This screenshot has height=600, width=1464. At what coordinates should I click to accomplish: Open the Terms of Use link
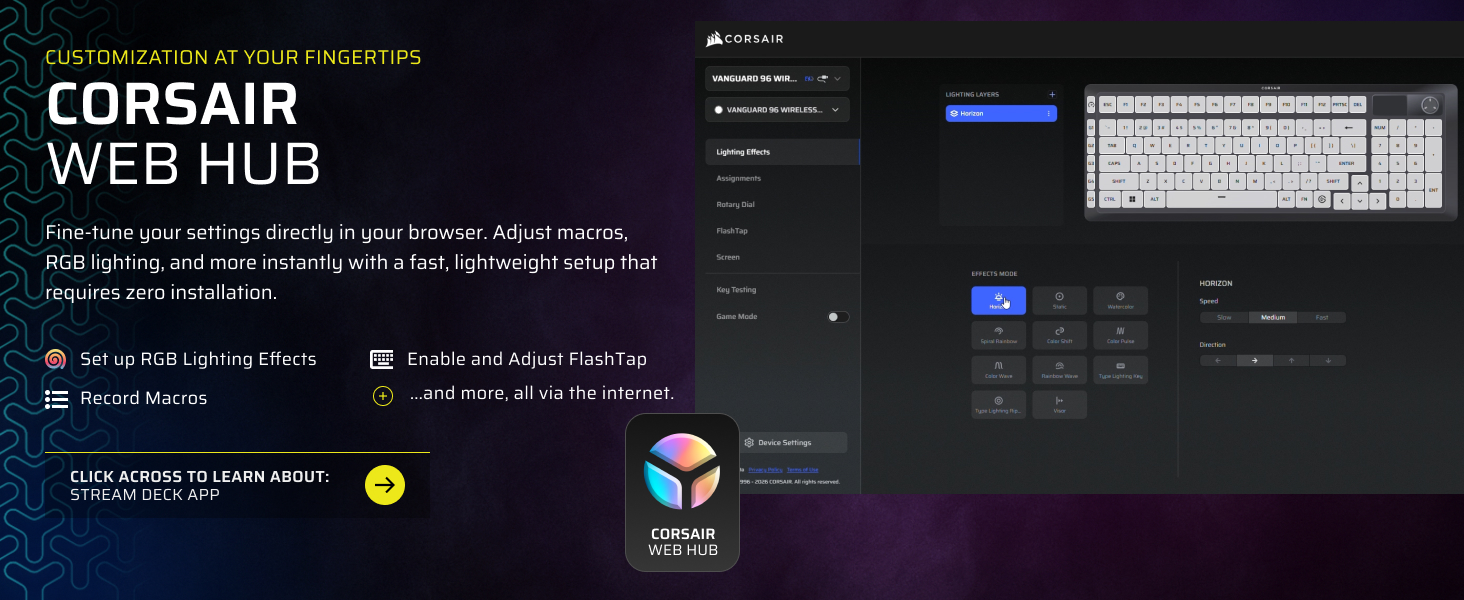click(802, 469)
